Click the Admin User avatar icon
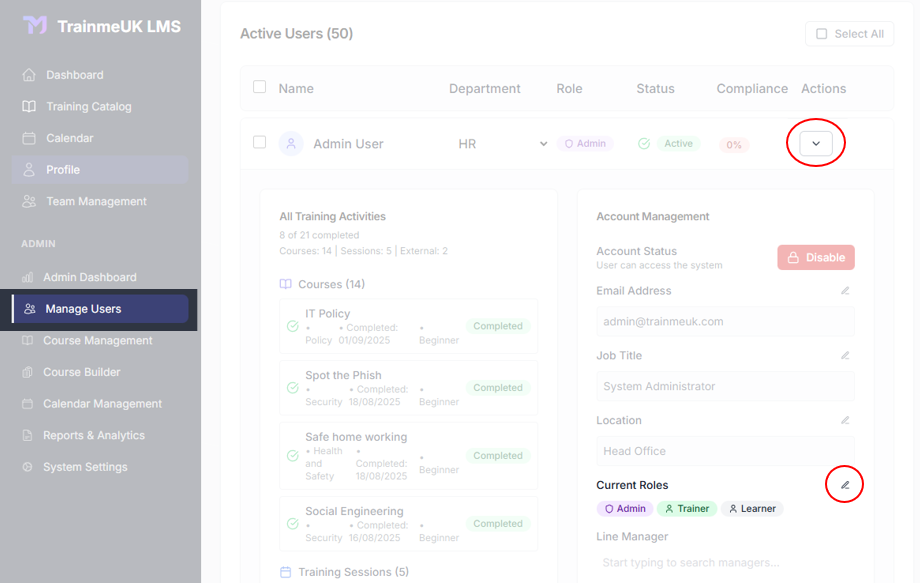This screenshot has height=583, width=920. pos(290,143)
